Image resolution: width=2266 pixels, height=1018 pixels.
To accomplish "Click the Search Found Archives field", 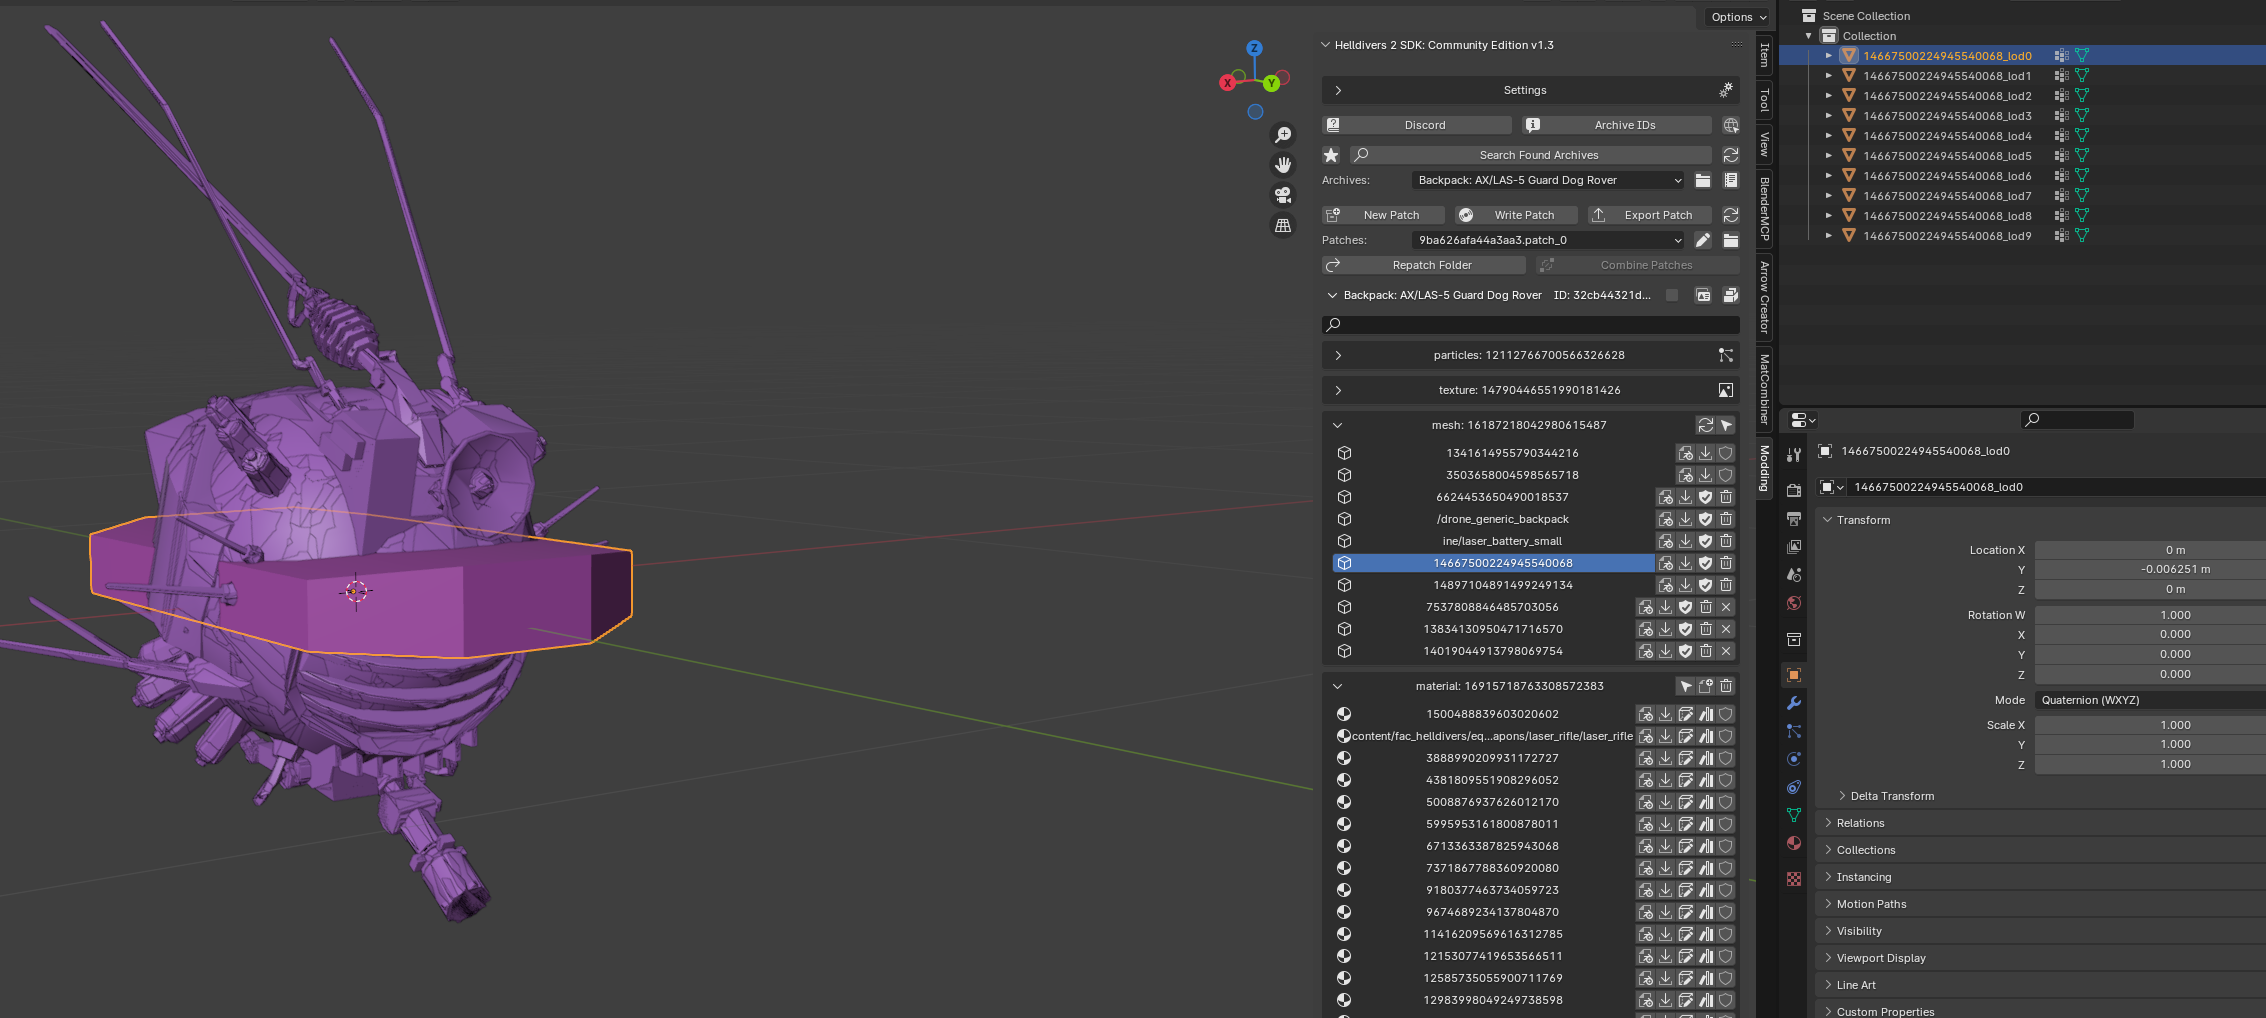I will click(x=1530, y=155).
